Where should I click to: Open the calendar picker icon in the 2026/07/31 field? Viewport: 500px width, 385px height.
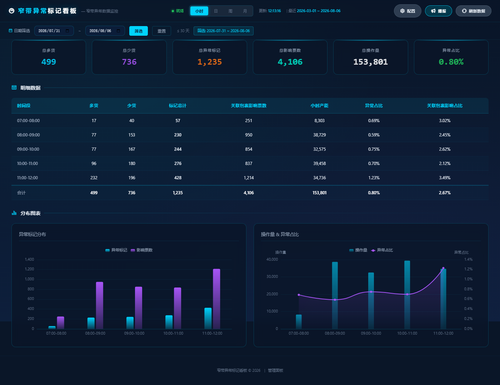67,31
